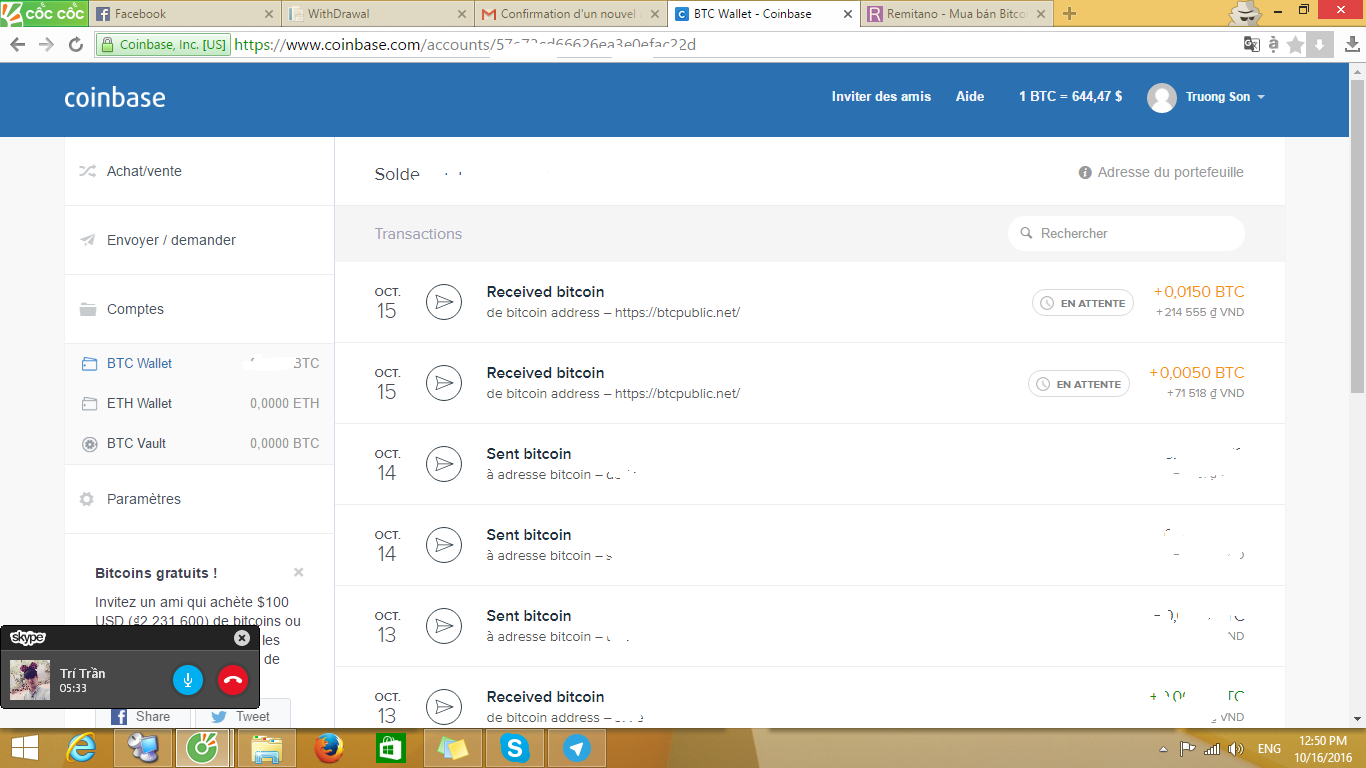Click the send icon of the +0,0150 BTC transaction
Screen dimensions: 1366x768
443,302
